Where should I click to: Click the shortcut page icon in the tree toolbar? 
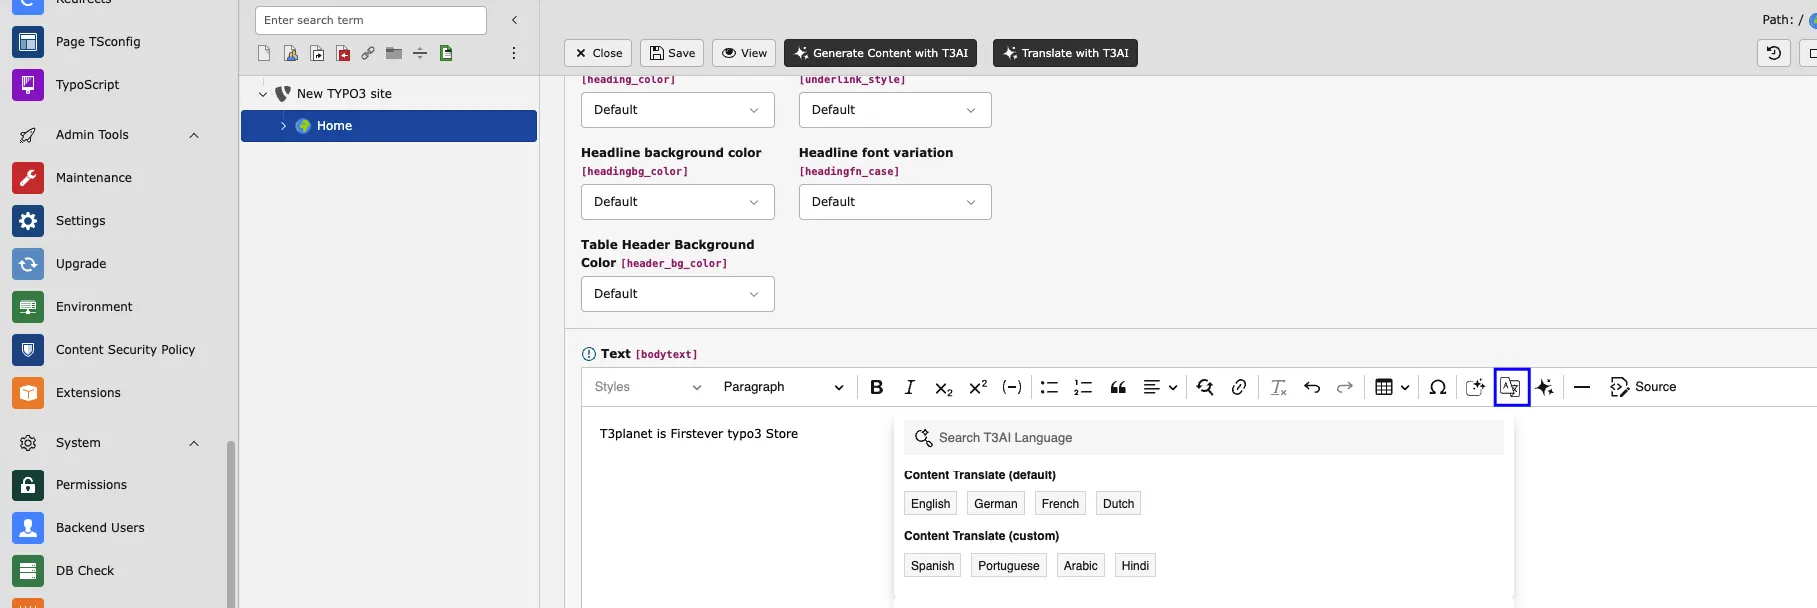(x=317, y=53)
